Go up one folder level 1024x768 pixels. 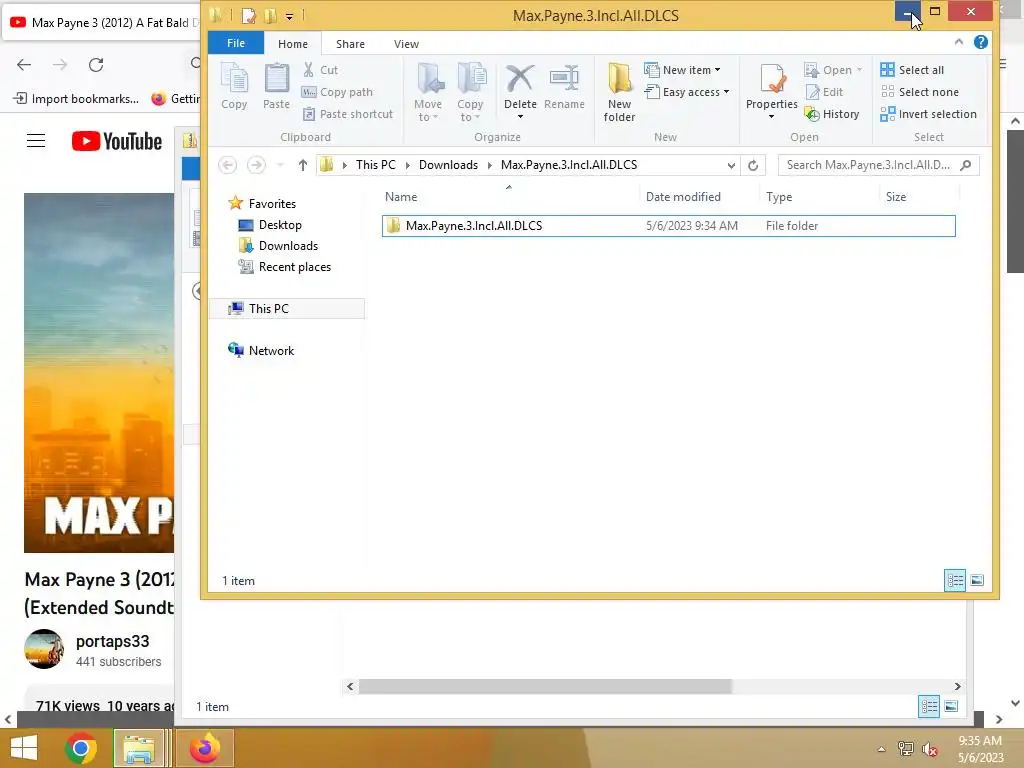click(x=302, y=165)
